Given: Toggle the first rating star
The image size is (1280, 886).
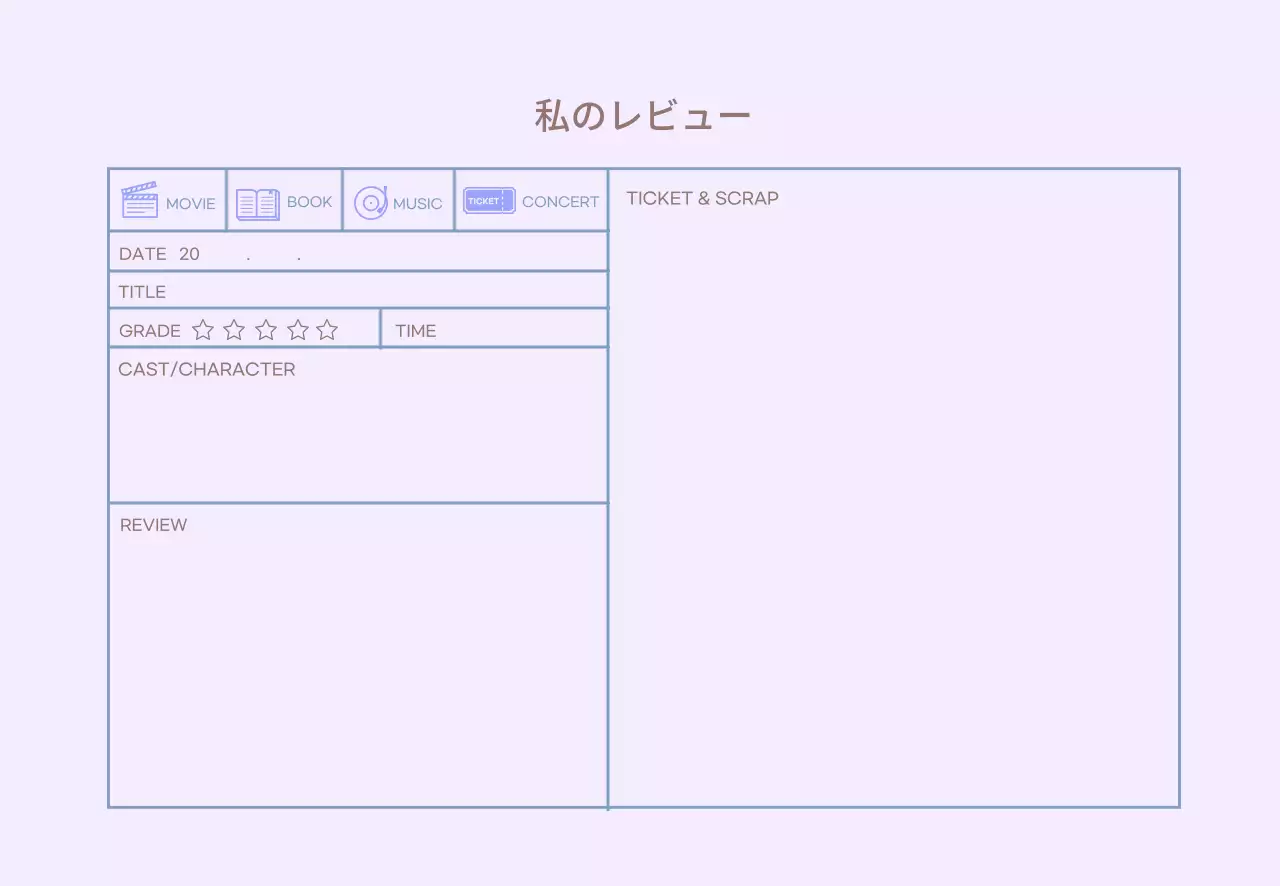Looking at the screenshot, I should pyautogui.click(x=202, y=329).
